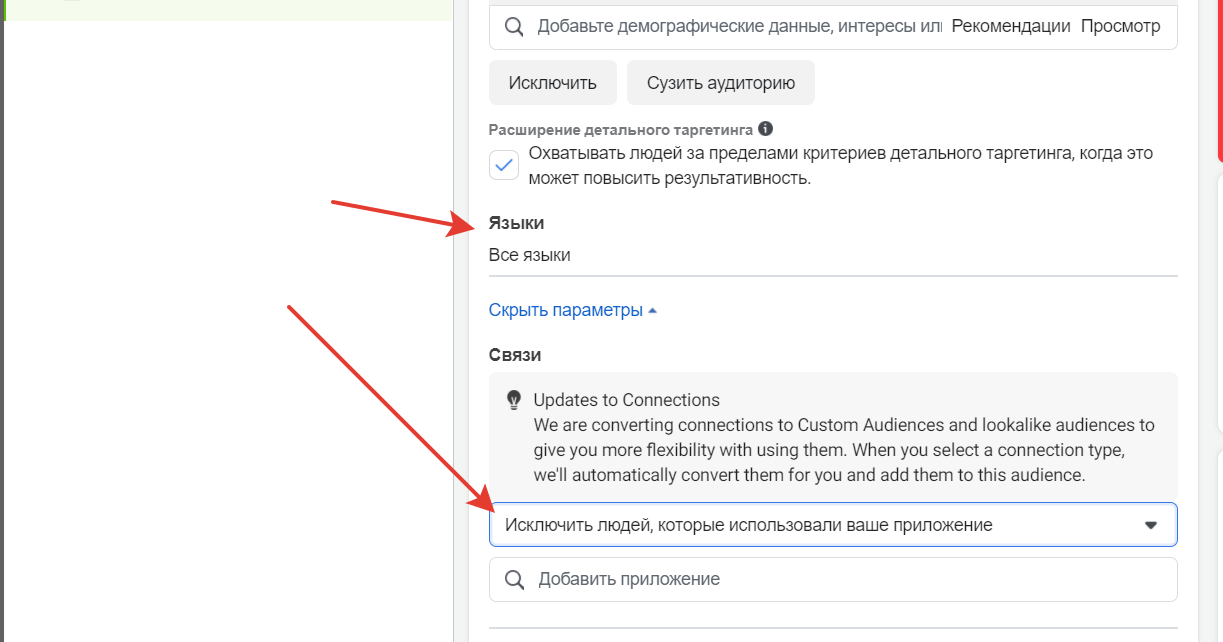Image resolution: width=1223 pixels, height=642 pixels.
Task: Select the Исключить людей, которые использовали ваше приложение box
Action: [833, 525]
